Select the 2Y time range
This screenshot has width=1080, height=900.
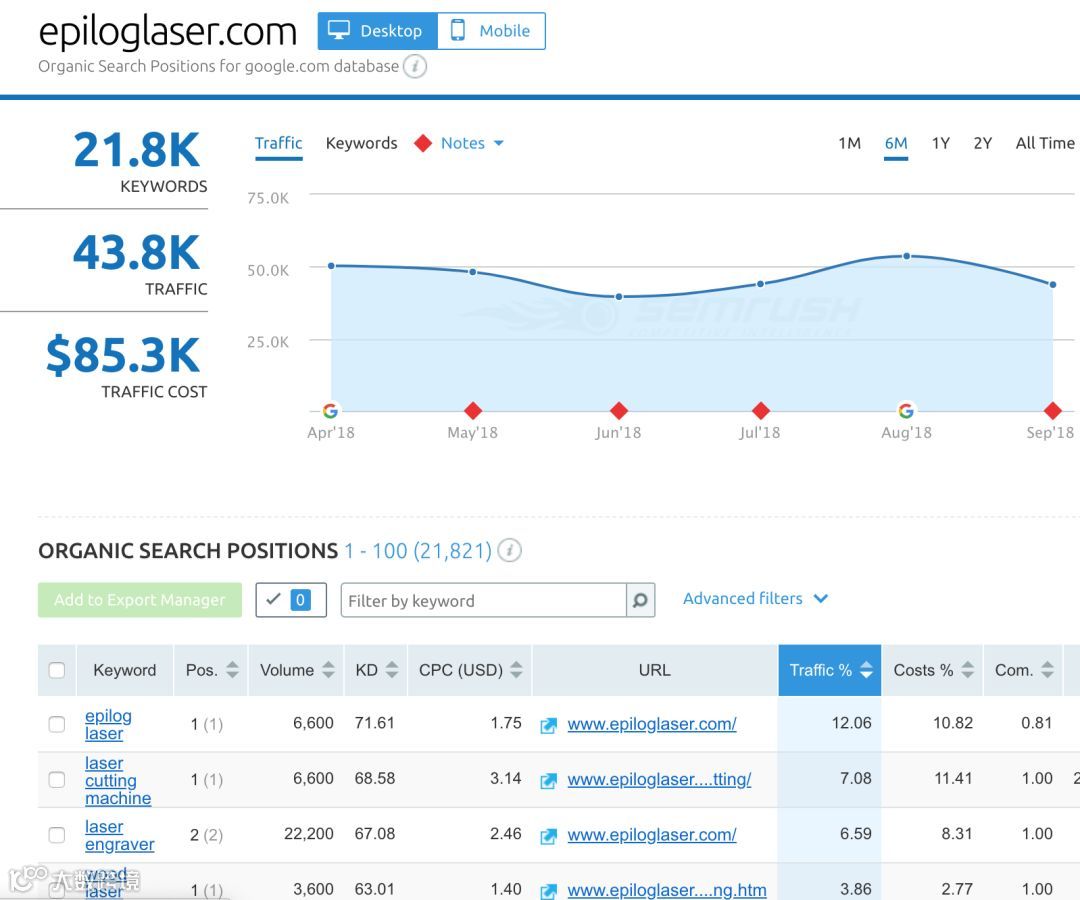pos(982,143)
